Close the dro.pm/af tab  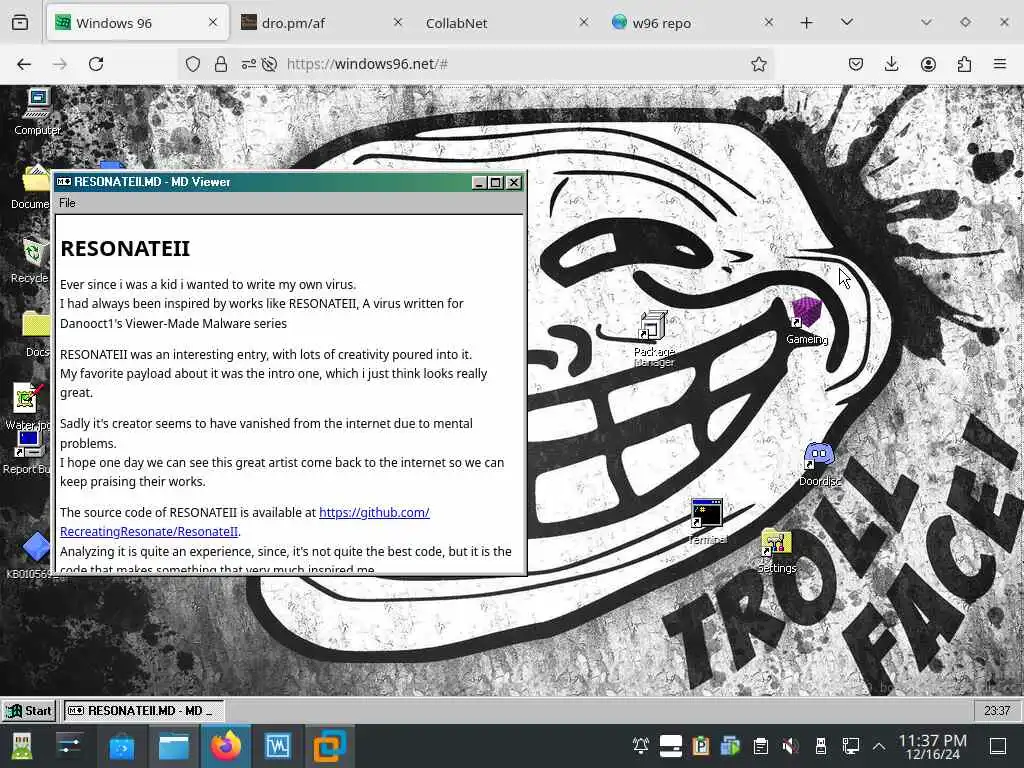398,23
